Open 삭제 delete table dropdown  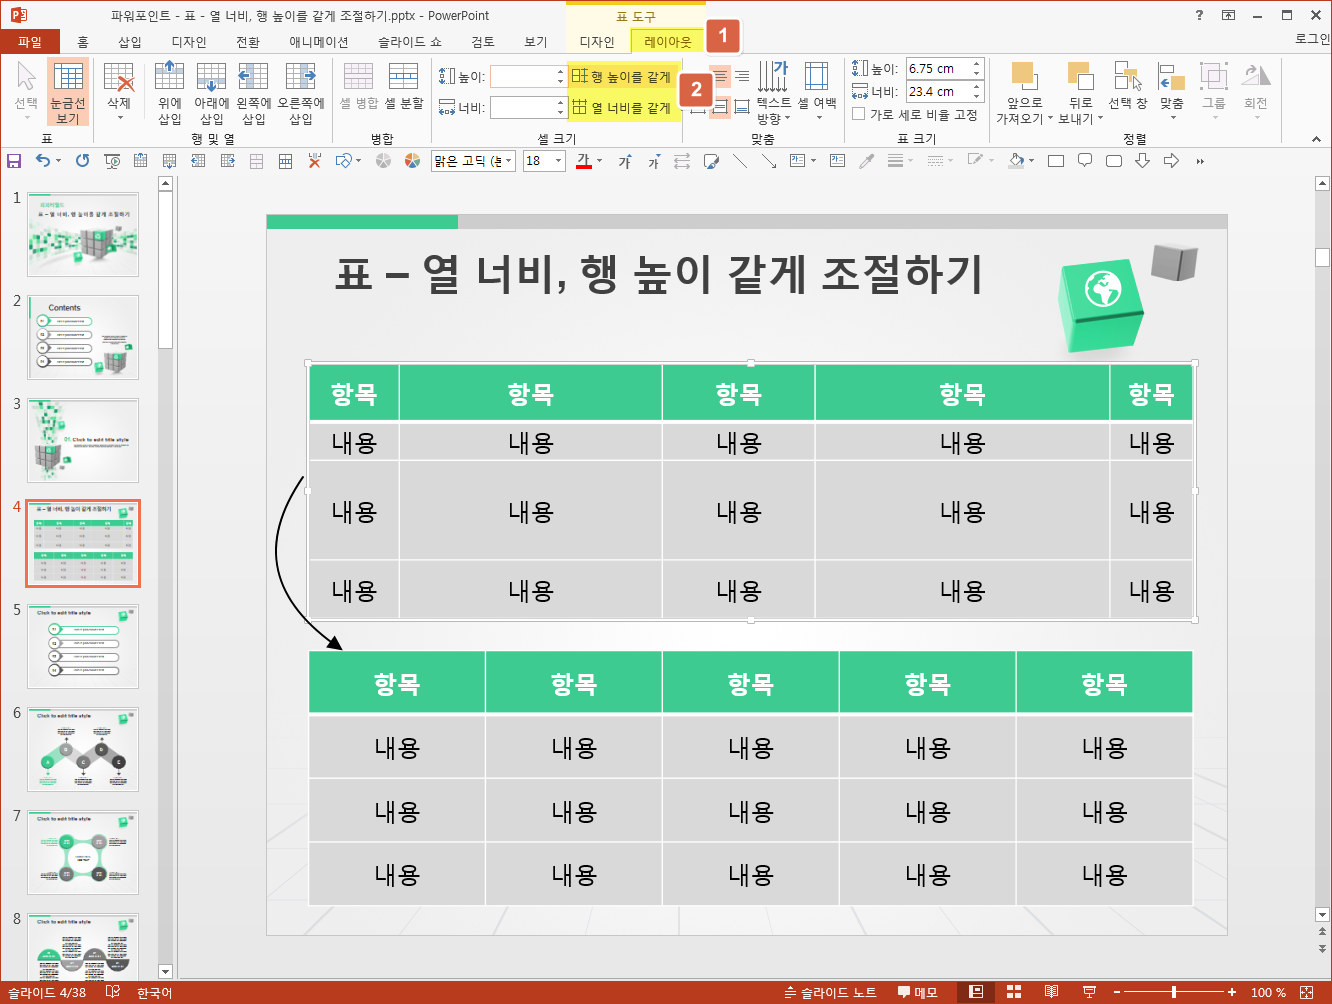click(x=119, y=92)
